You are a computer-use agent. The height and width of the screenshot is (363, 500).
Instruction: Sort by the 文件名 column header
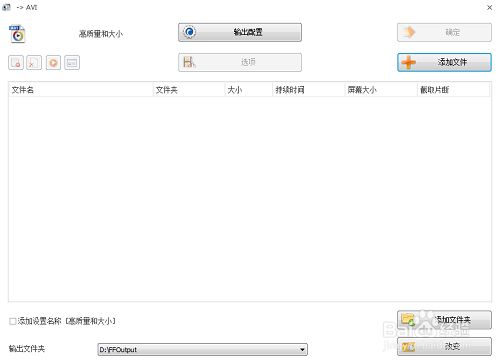tap(81, 90)
